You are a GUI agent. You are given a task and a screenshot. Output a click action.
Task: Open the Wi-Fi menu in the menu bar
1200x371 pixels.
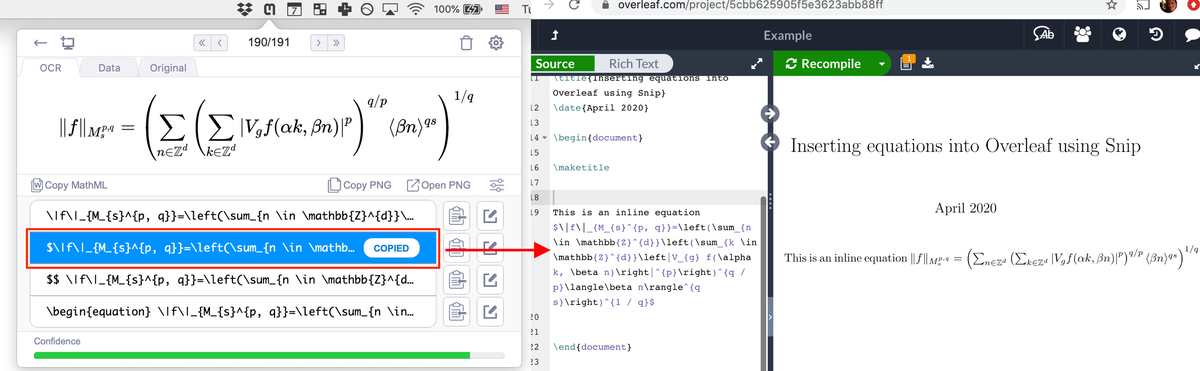[416, 9]
